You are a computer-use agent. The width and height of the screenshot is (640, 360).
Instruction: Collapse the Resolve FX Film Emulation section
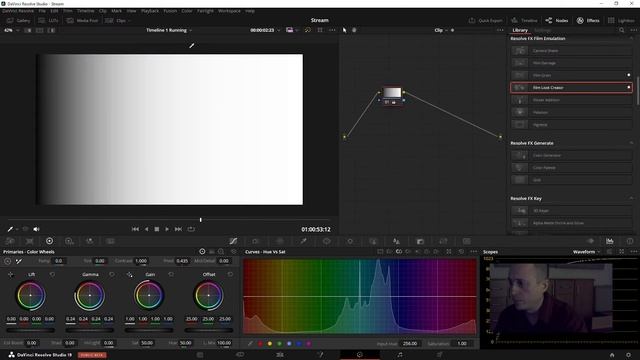[x=631, y=38]
